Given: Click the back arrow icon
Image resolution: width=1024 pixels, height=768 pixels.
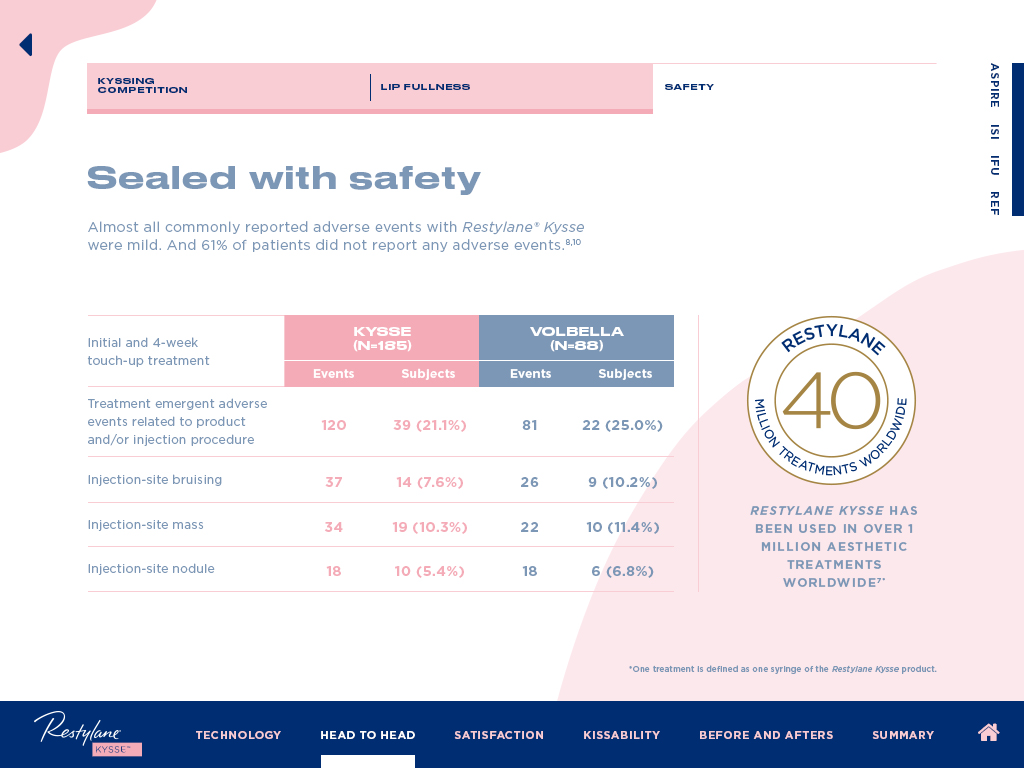Looking at the screenshot, I should (26, 45).
